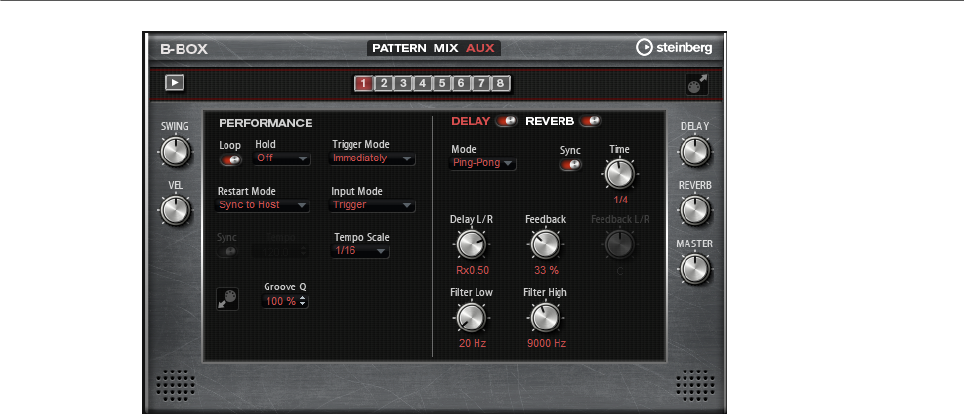This screenshot has width=964, height=414.
Task: Select pattern 8
Action: pos(500,84)
